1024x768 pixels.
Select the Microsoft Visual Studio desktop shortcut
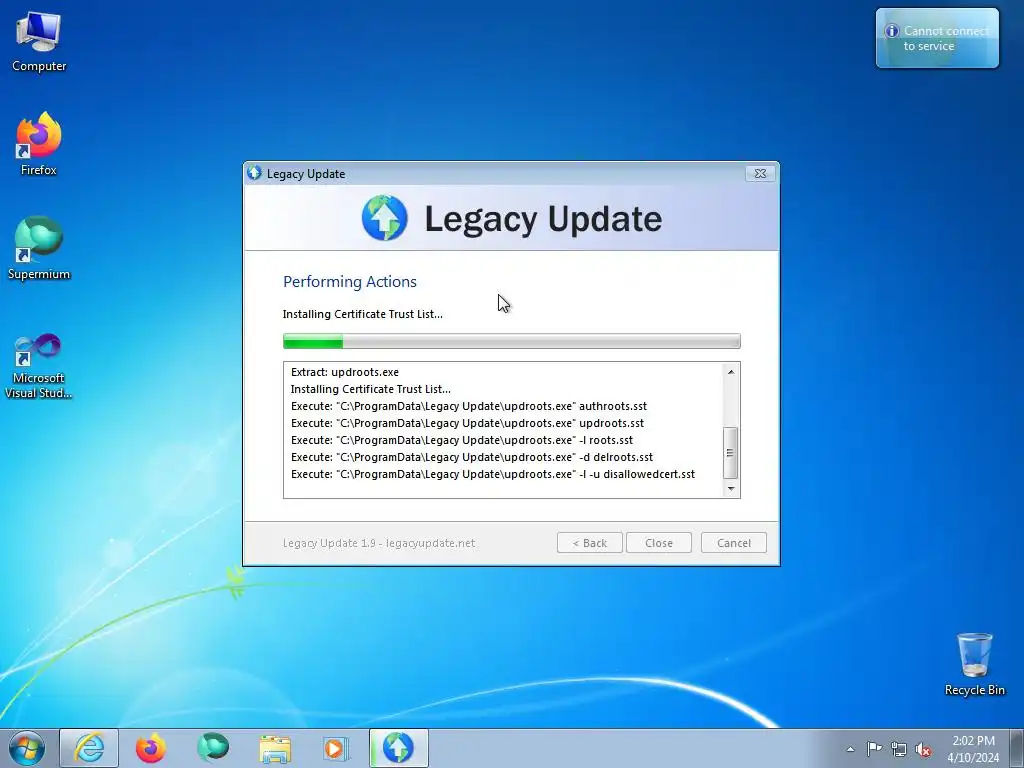(39, 366)
